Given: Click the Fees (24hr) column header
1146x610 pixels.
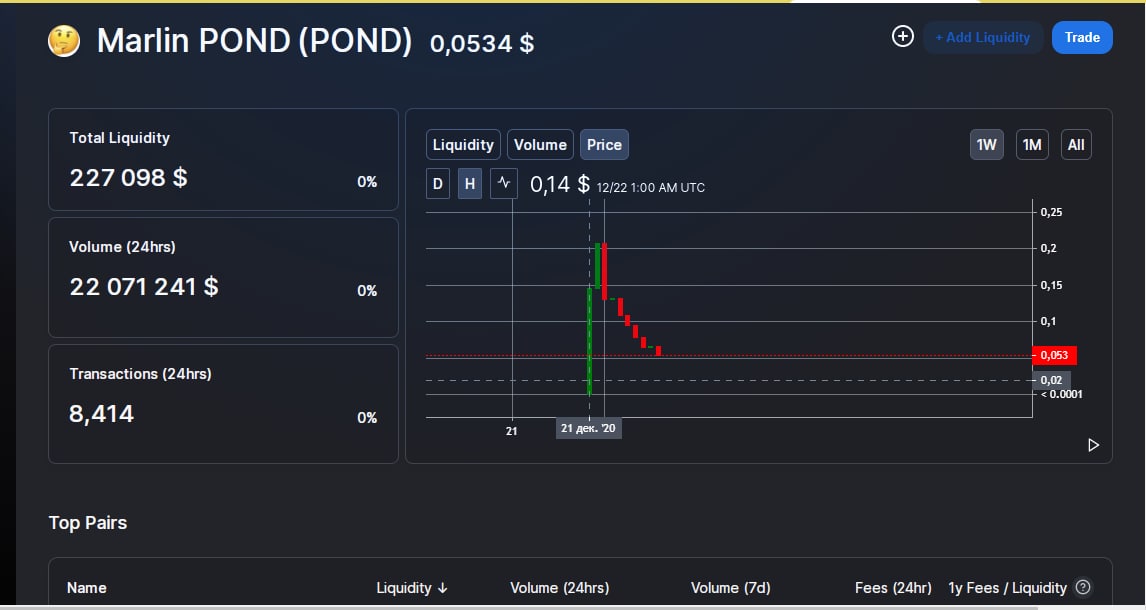Looking at the screenshot, I should pos(893,587).
